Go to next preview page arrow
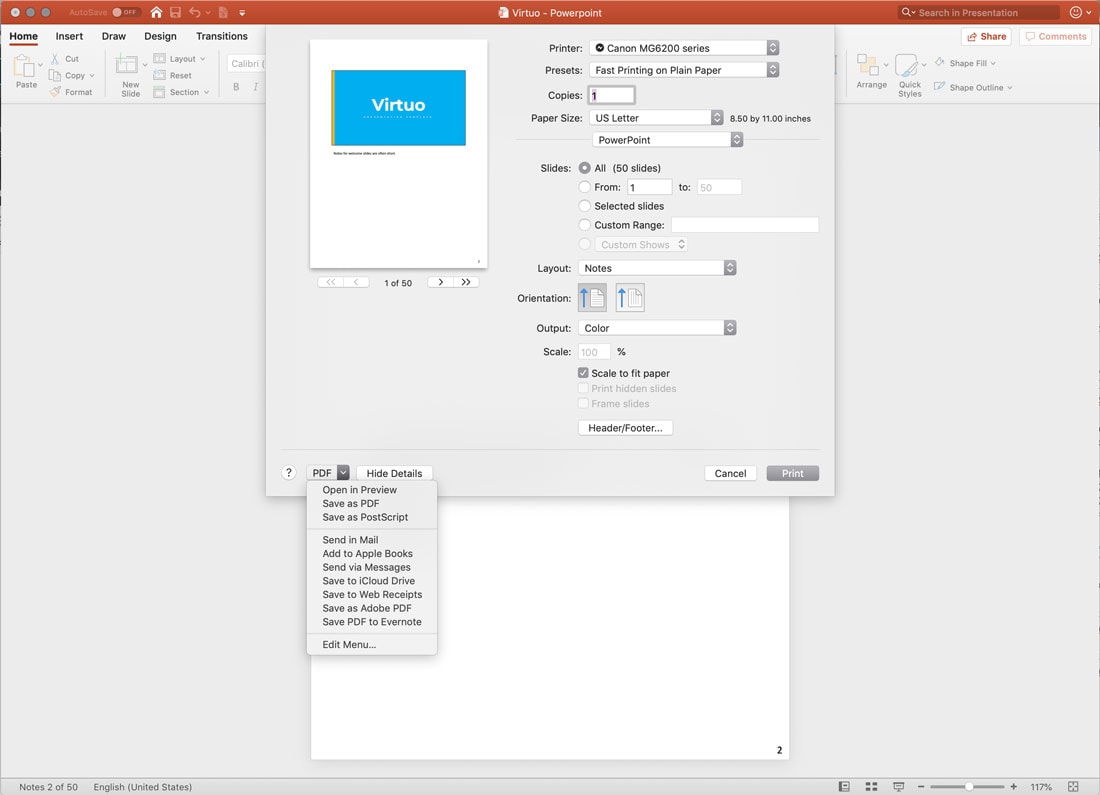The height and width of the screenshot is (795, 1100). tap(441, 283)
